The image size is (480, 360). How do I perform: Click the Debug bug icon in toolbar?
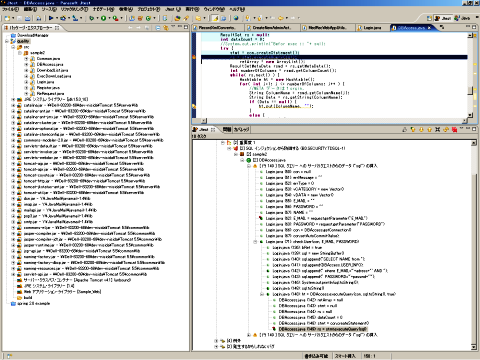click(x=91, y=18)
